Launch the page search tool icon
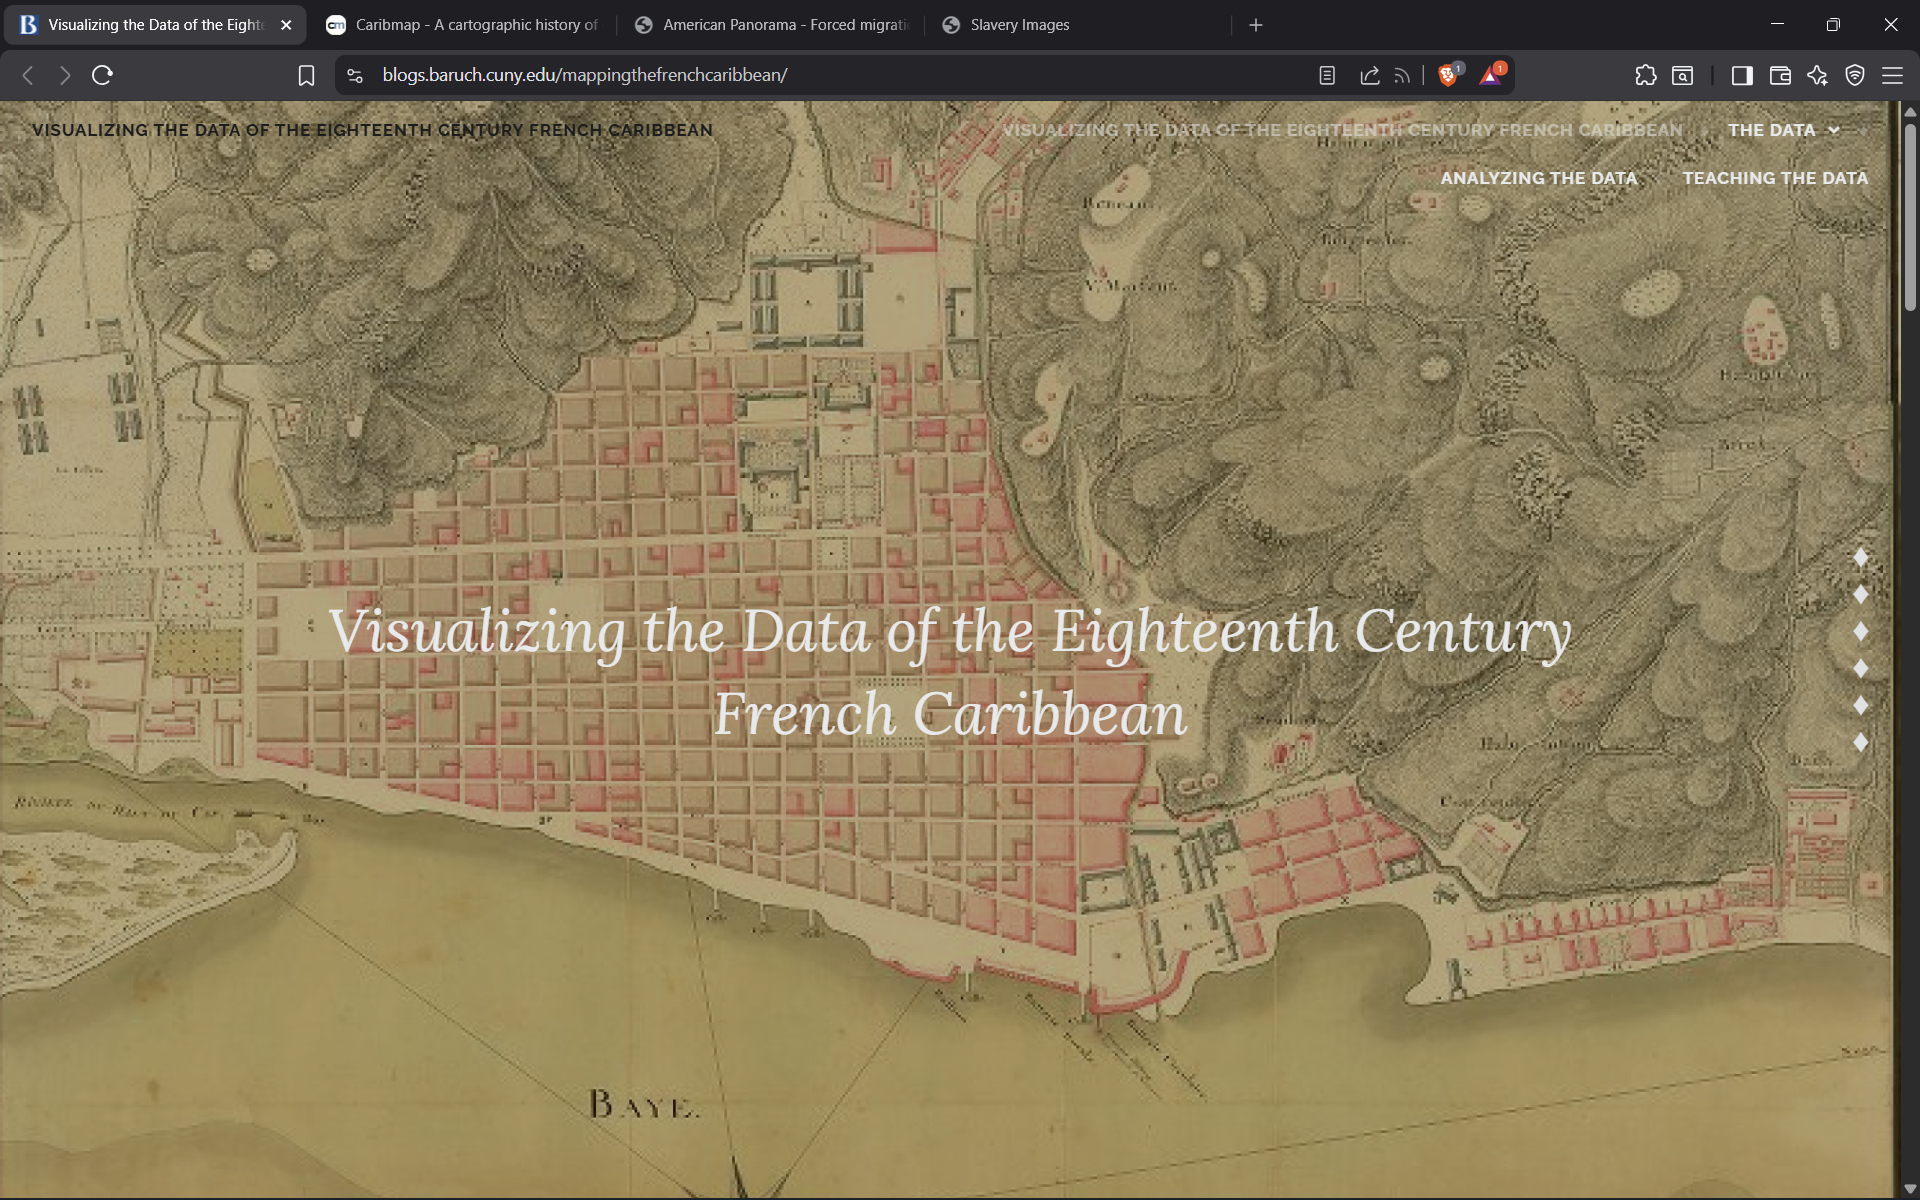Screen dimensions: 1920x1200 coord(1684,75)
